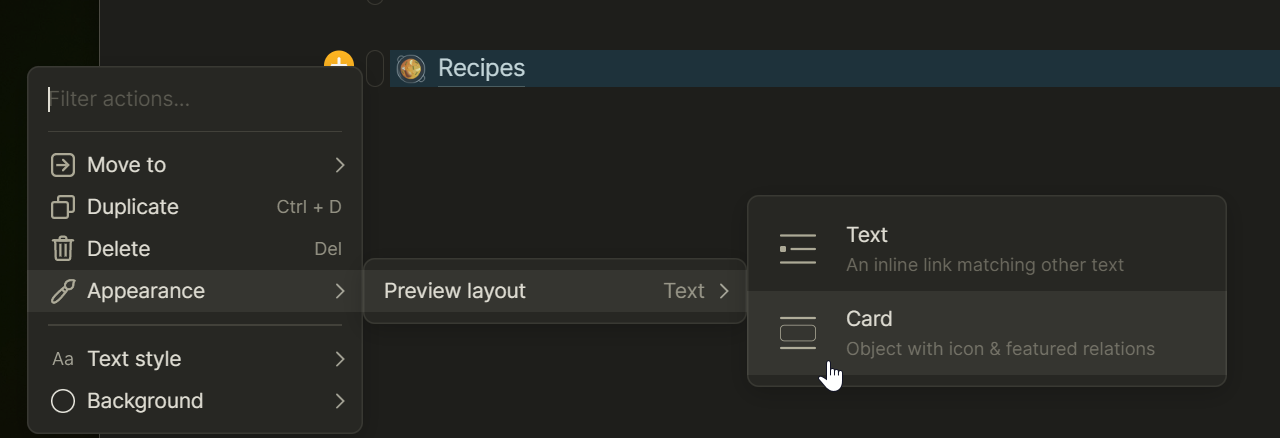This screenshot has height=438, width=1280.
Task: Click the orange plus block button
Action: click(x=339, y=60)
